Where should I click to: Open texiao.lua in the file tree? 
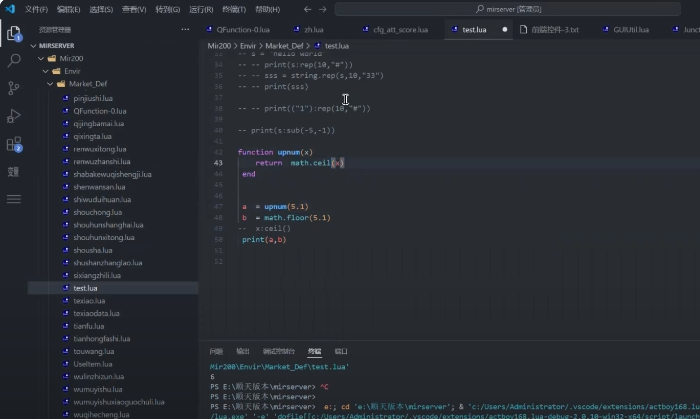(x=88, y=301)
